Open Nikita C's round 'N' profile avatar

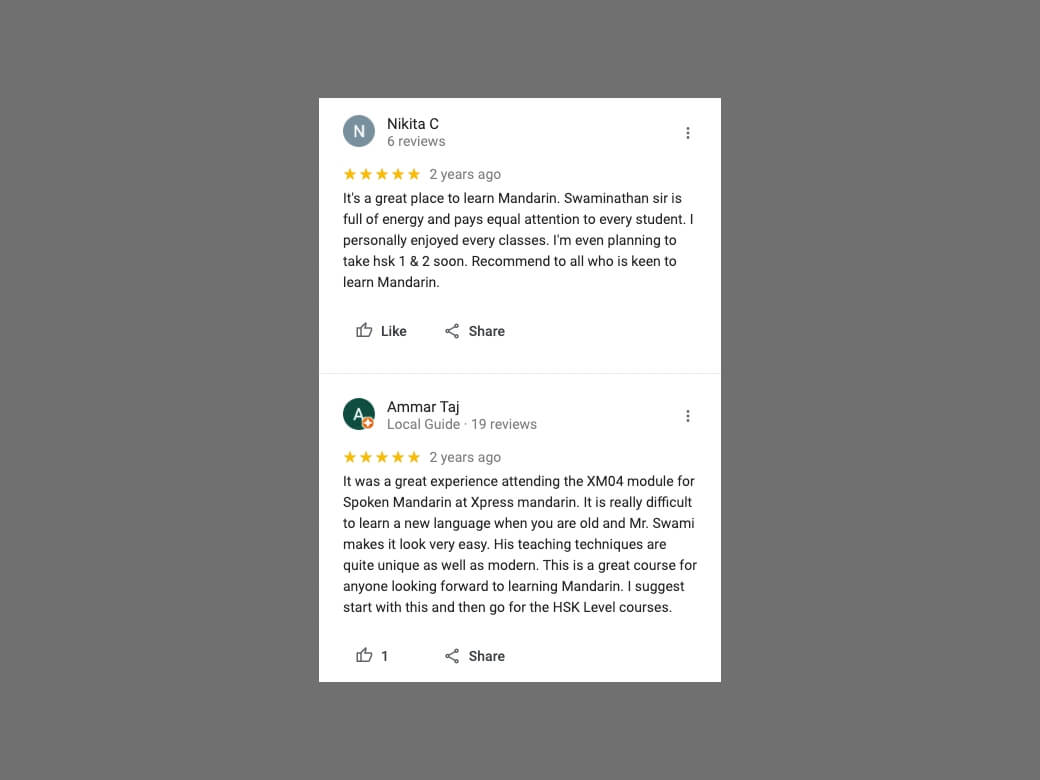point(359,132)
